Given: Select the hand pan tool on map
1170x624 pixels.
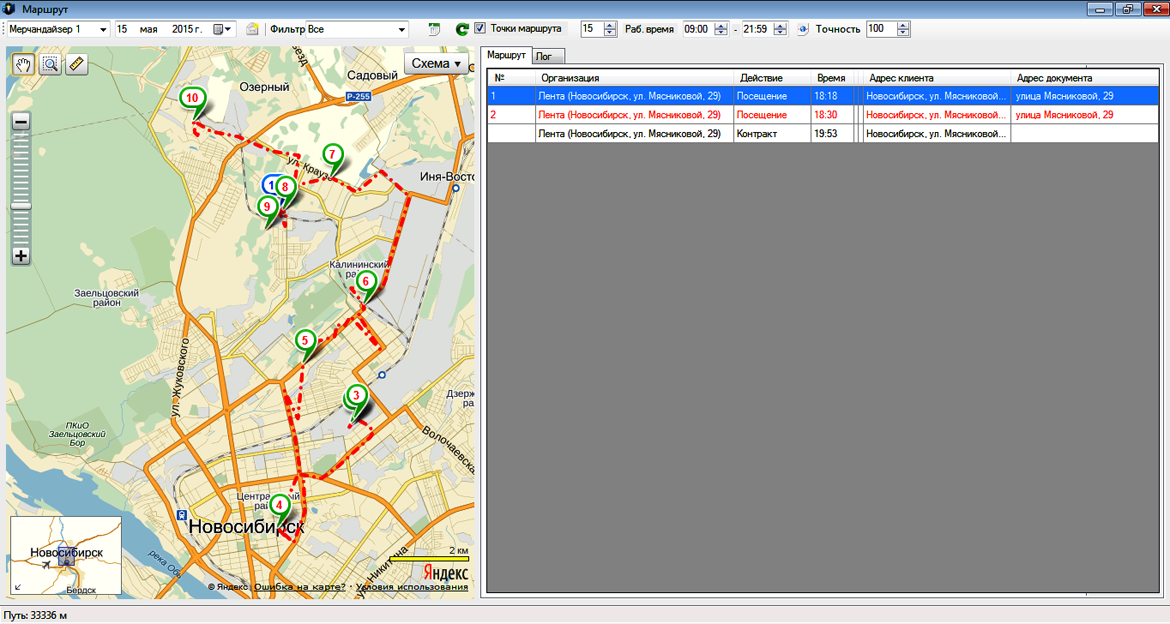Looking at the screenshot, I should 23,65.
